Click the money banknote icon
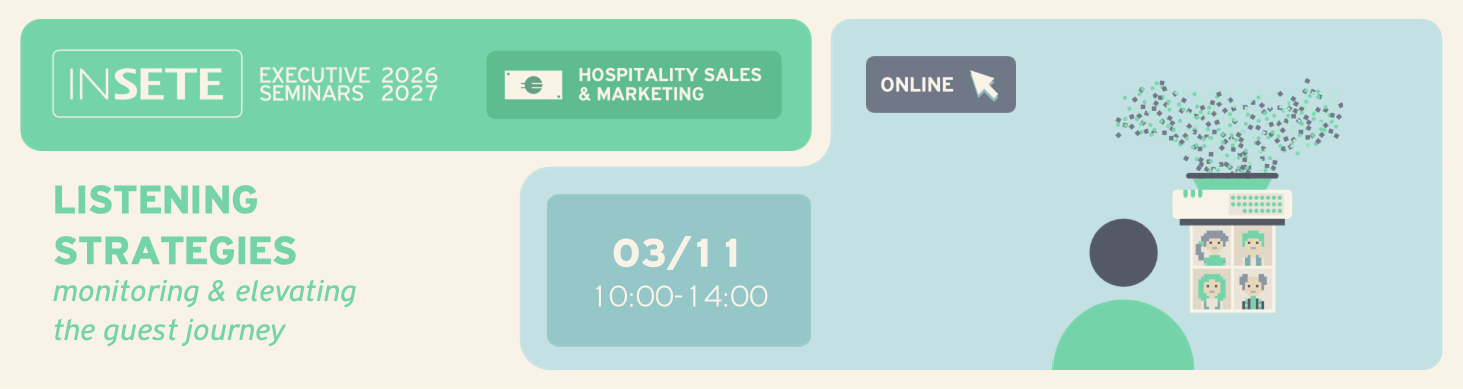This screenshot has width=1463, height=389. [533, 85]
